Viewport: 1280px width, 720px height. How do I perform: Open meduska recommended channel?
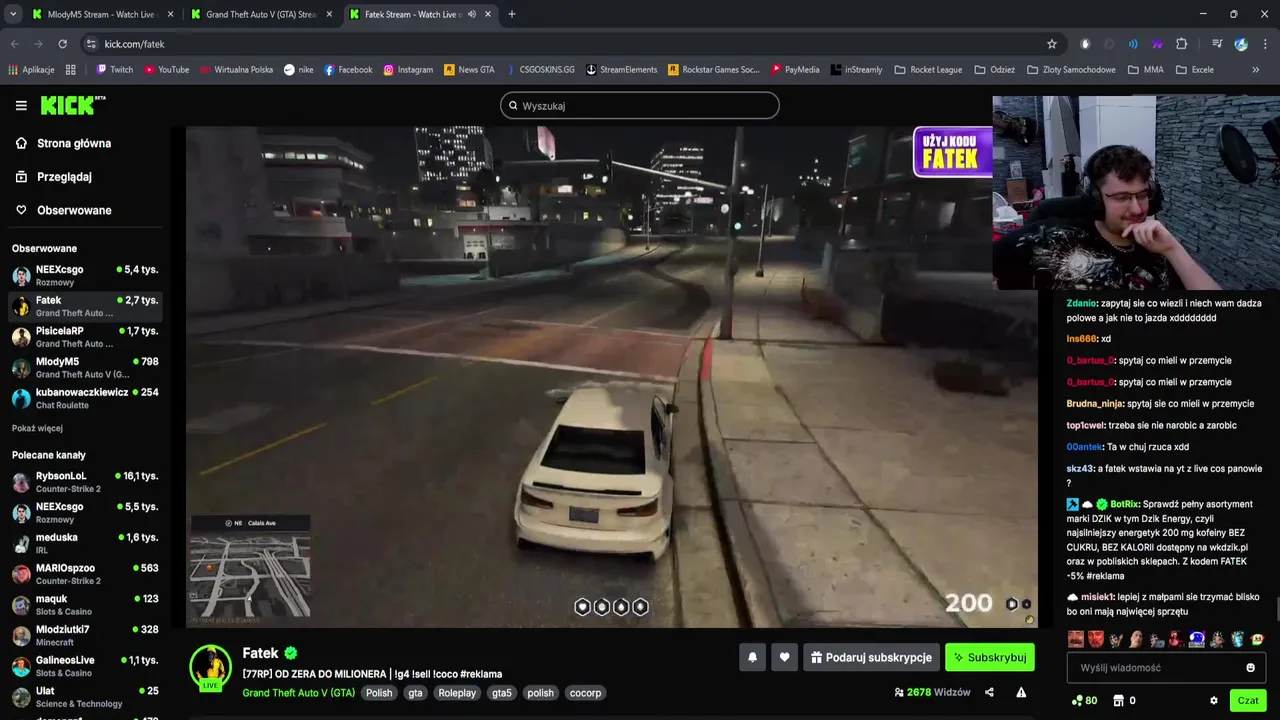click(85, 543)
